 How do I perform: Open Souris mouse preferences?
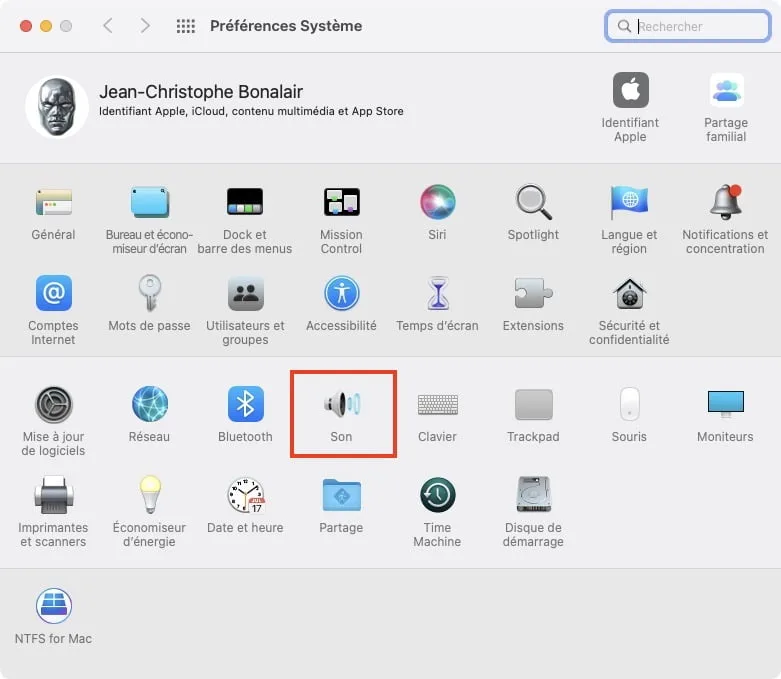pos(629,404)
